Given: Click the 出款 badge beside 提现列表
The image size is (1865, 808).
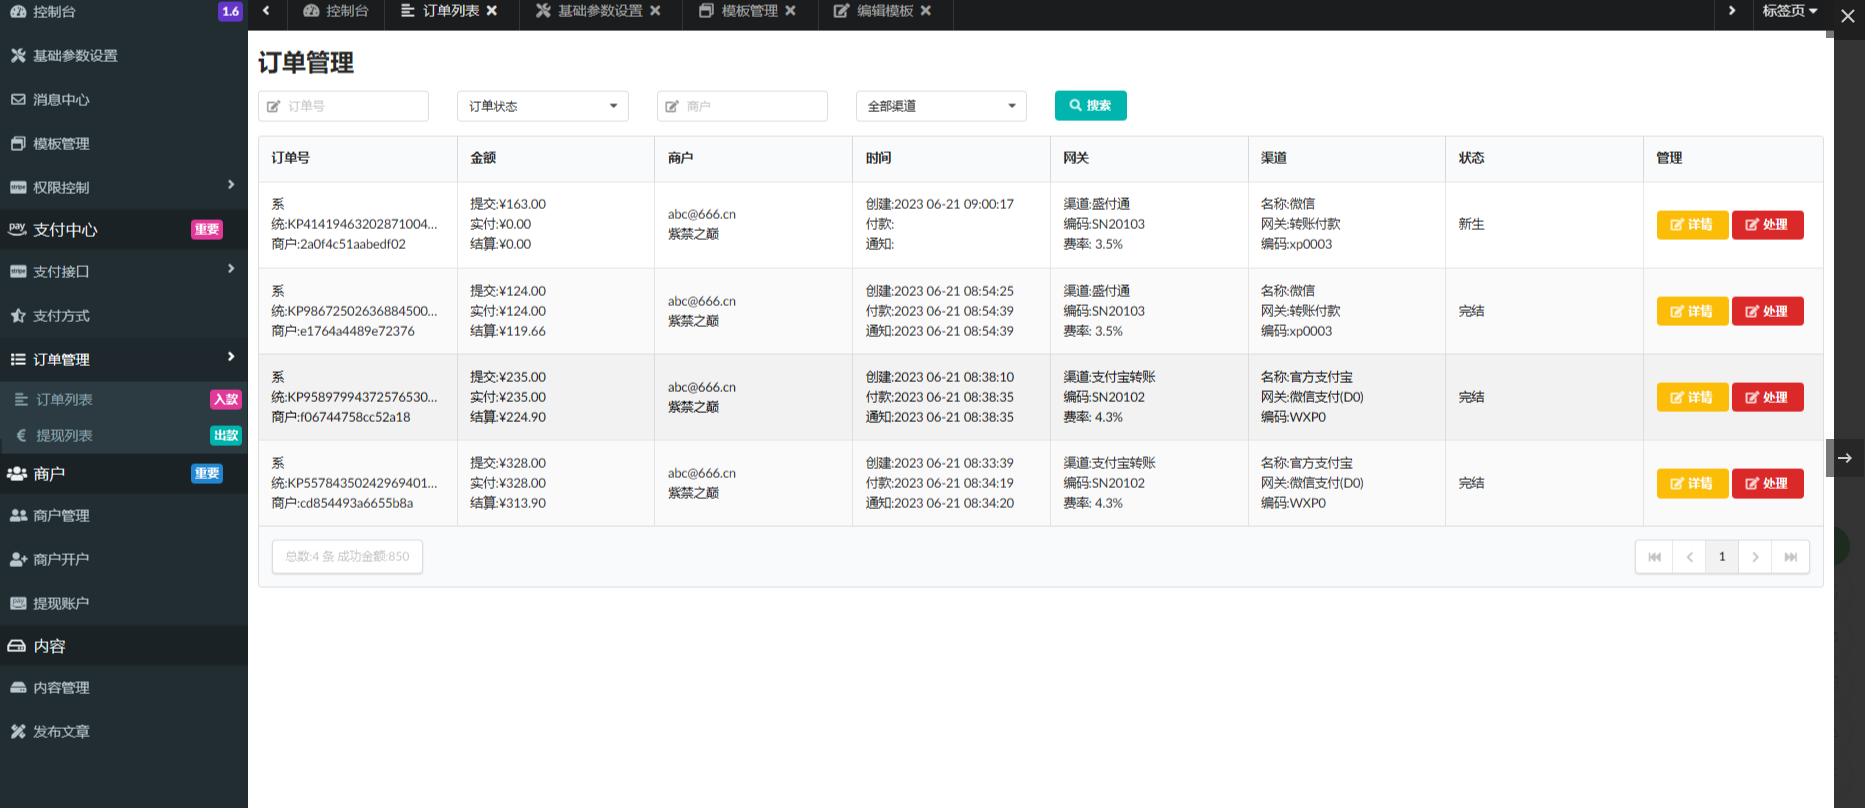Looking at the screenshot, I should (x=226, y=436).
